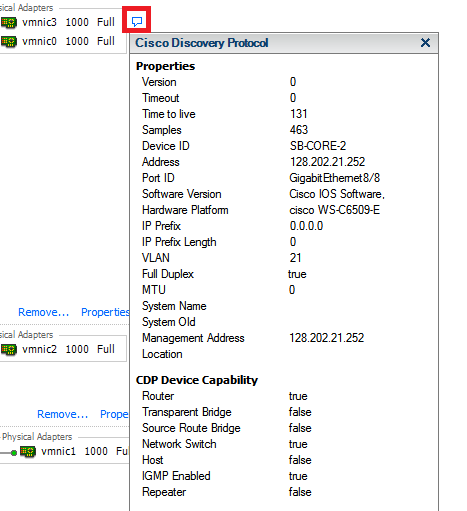The image size is (467, 511).
Task: Select the vmnic1 adapter name
Action: coord(58,451)
